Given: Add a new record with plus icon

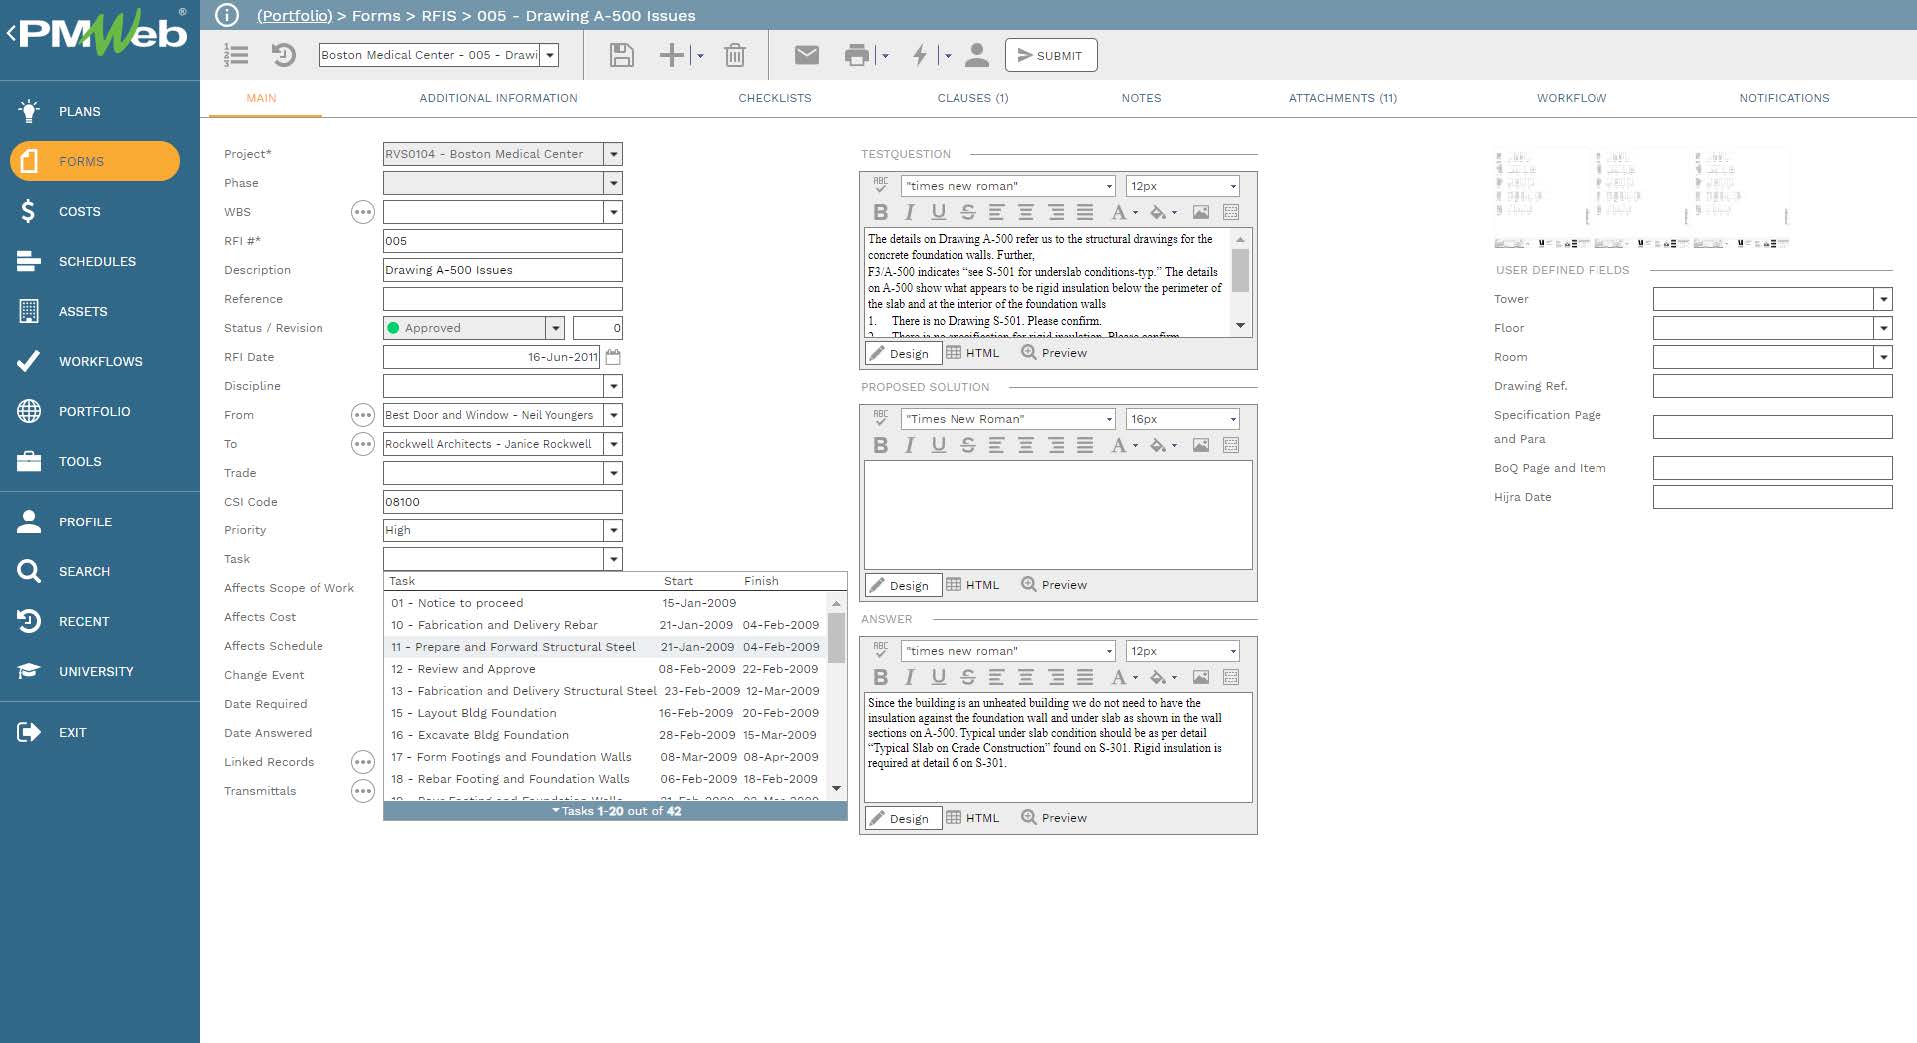Looking at the screenshot, I should tap(672, 55).
